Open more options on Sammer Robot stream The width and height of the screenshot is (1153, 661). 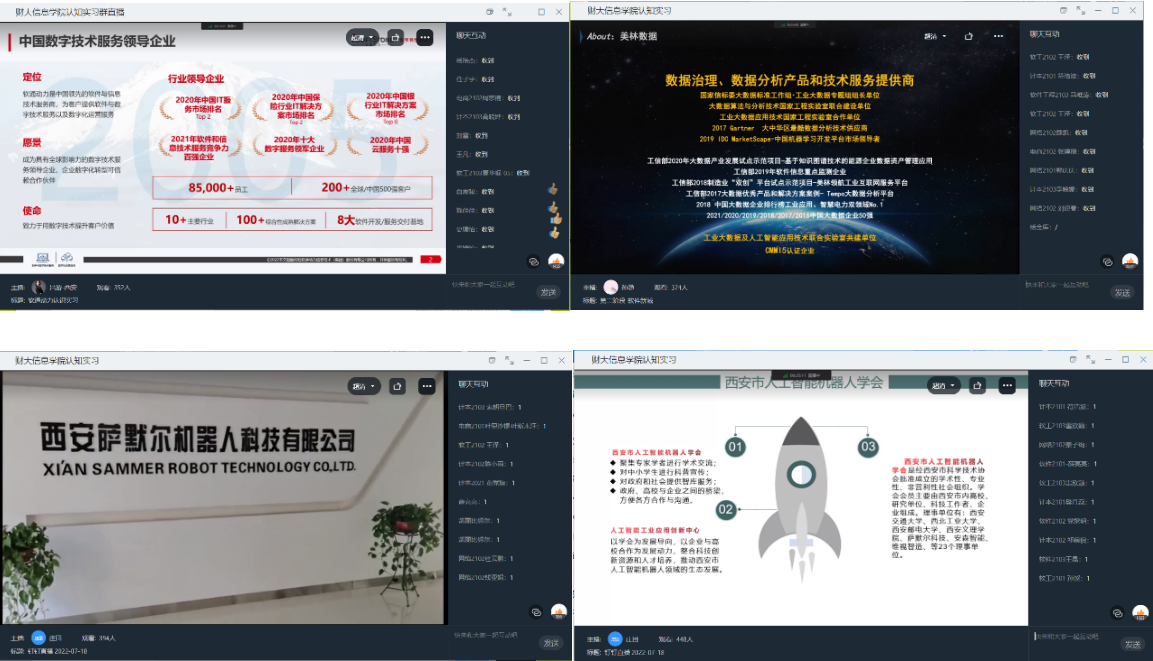[426, 386]
